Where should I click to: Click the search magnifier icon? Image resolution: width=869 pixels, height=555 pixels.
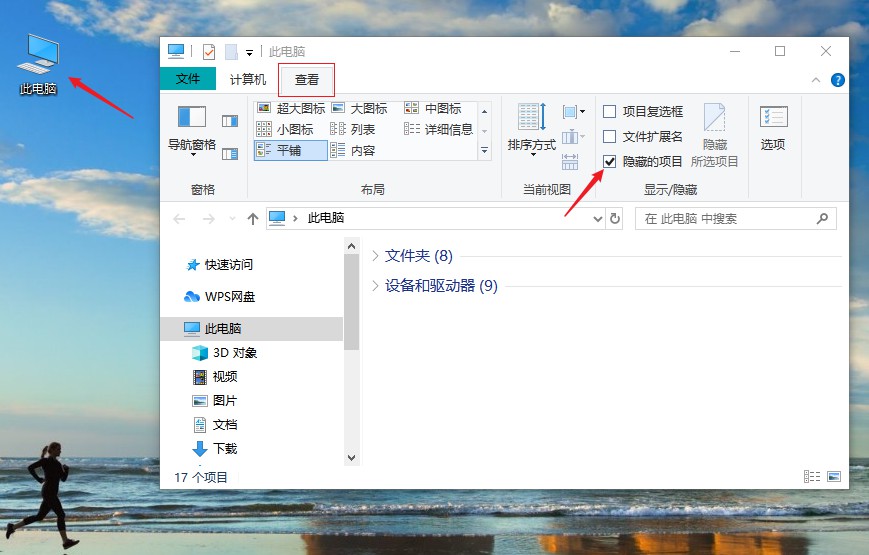[x=822, y=218]
